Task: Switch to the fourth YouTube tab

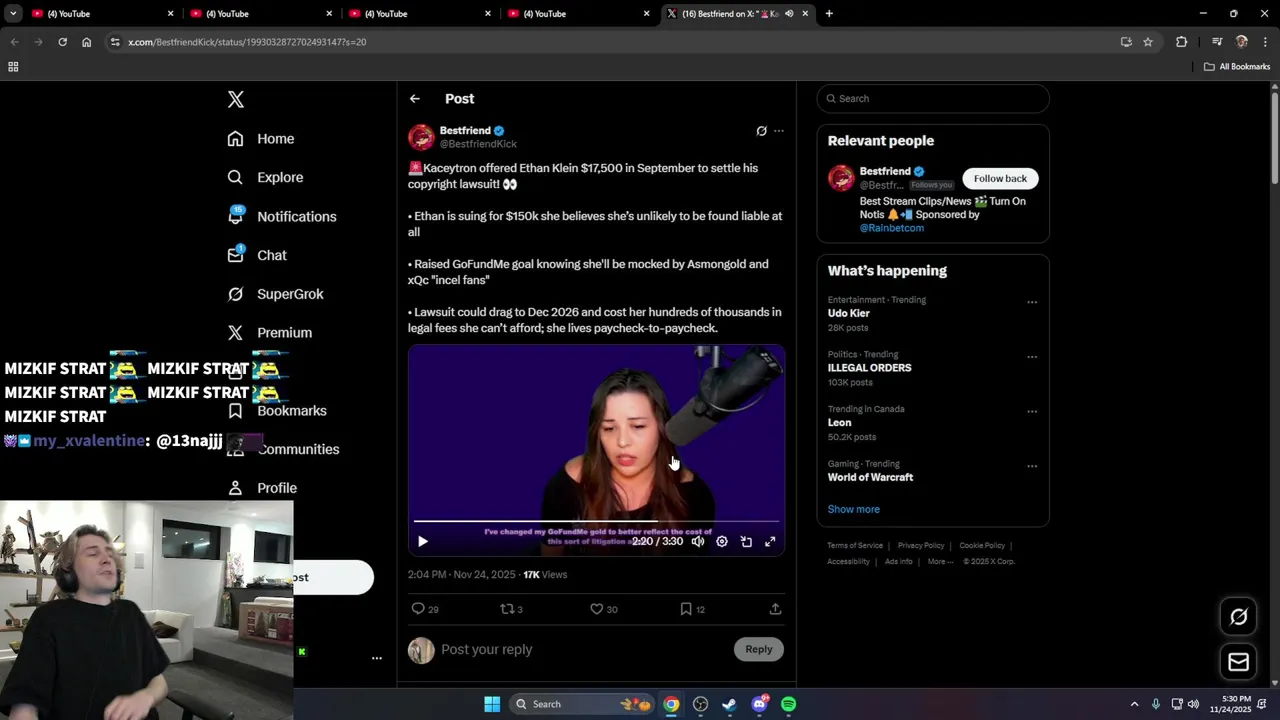Action: [x=578, y=13]
